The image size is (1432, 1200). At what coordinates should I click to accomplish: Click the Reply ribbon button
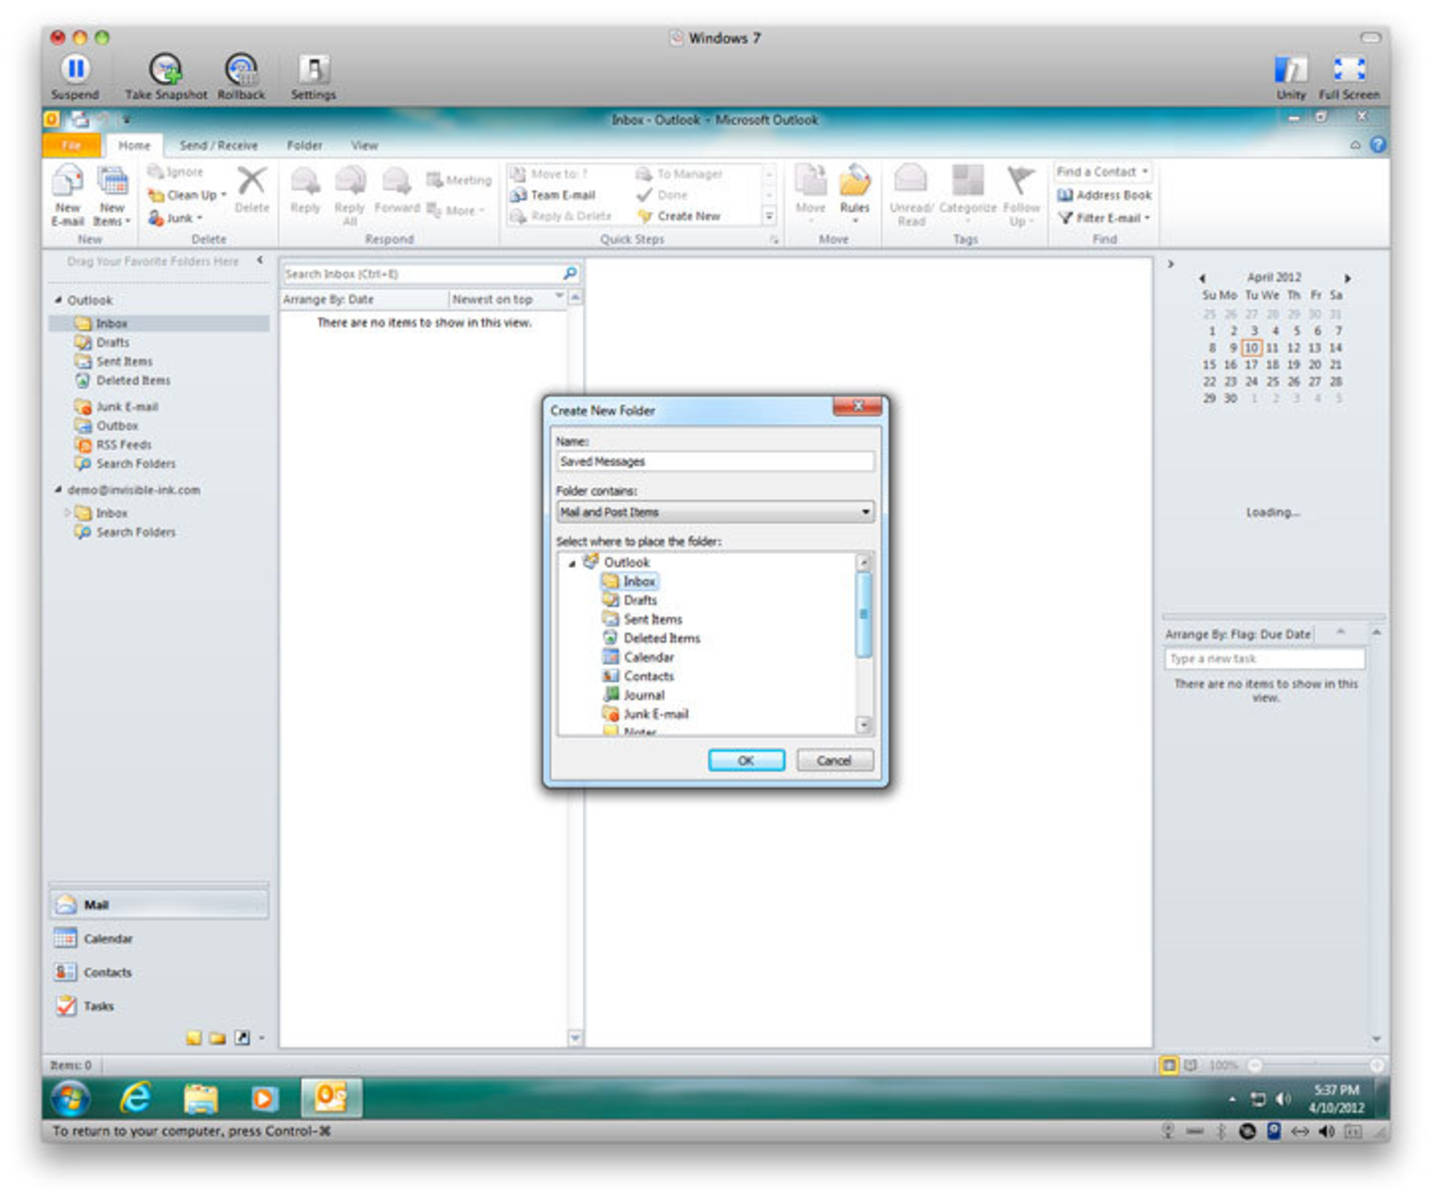click(x=305, y=190)
